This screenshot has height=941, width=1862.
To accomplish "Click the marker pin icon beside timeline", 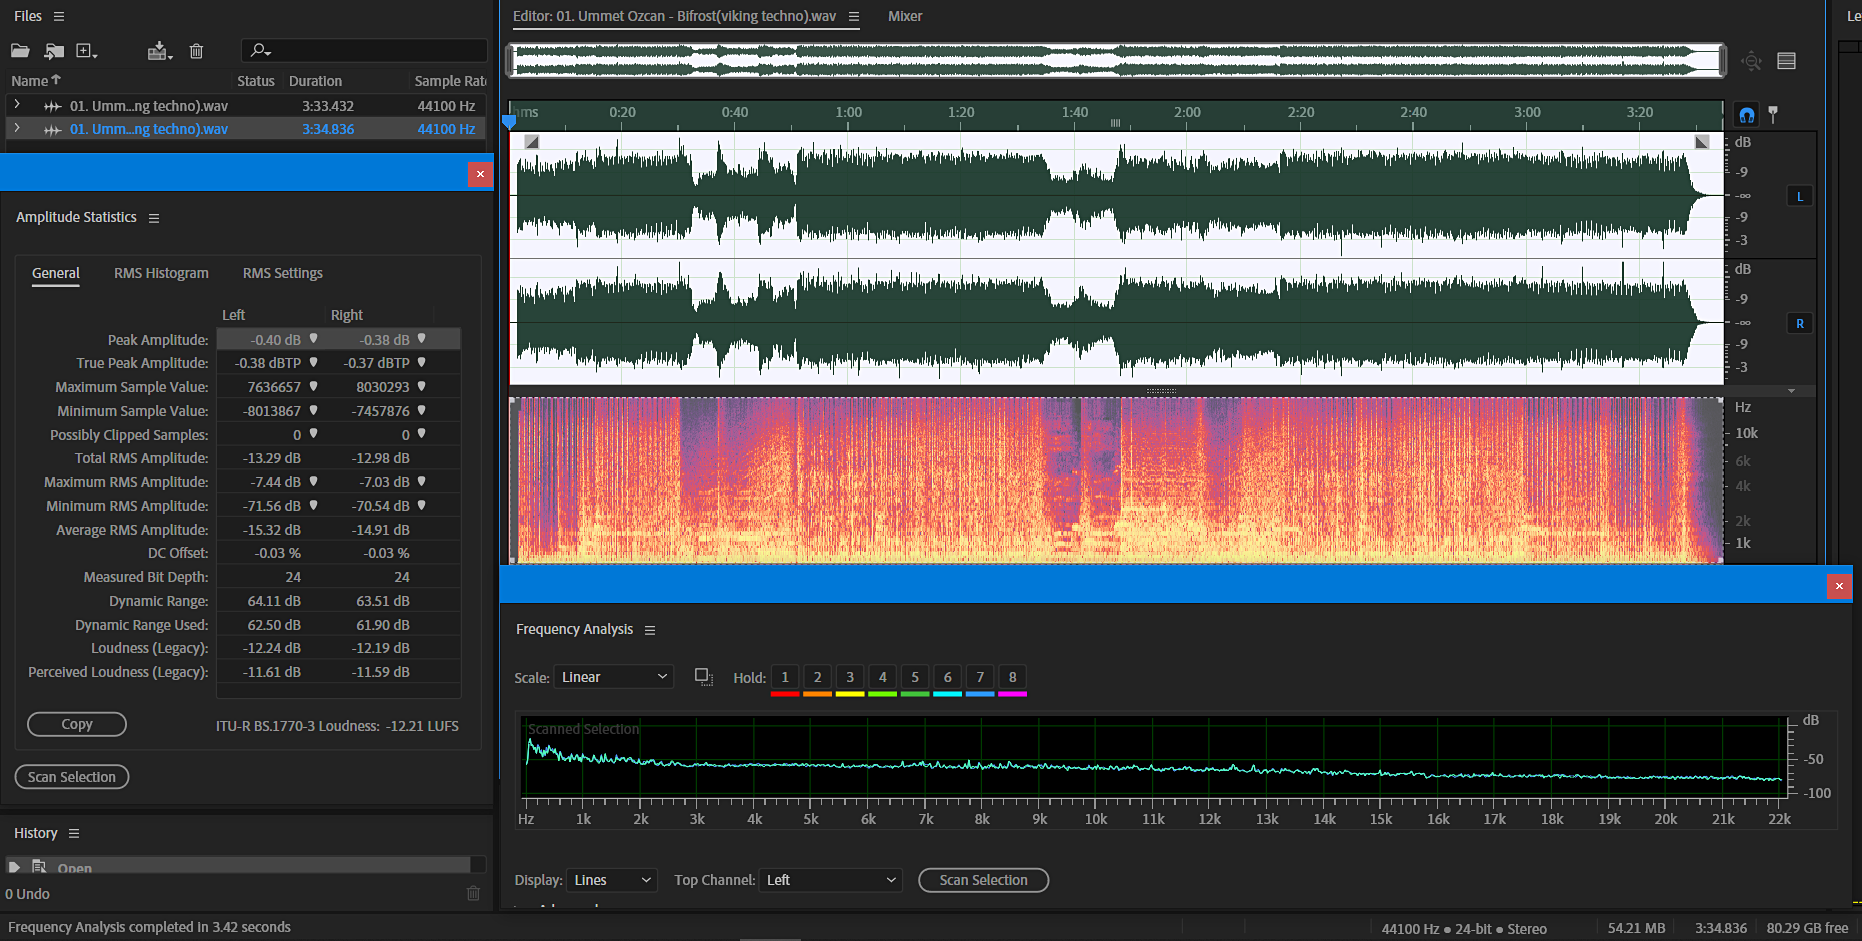I will pyautogui.click(x=1773, y=115).
